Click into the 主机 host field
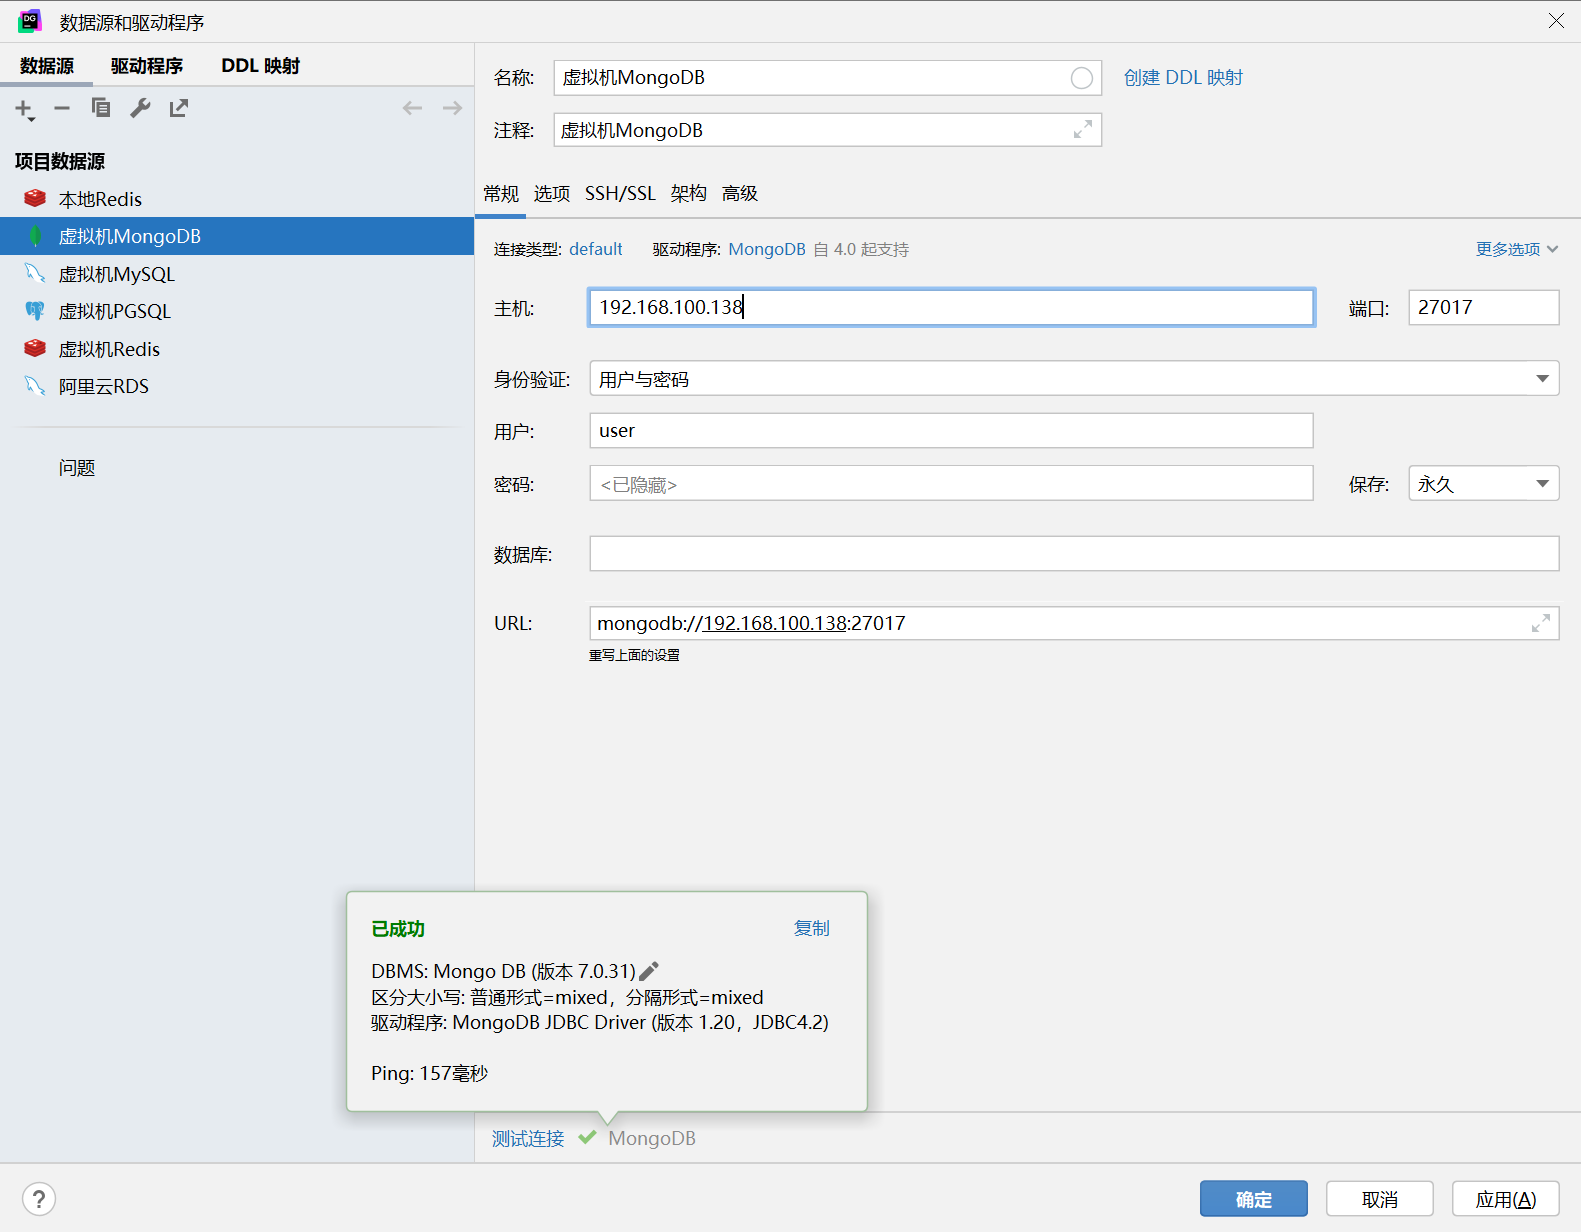Image resolution: width=1581 pixels, height=1232 pixels. point(951,307)
